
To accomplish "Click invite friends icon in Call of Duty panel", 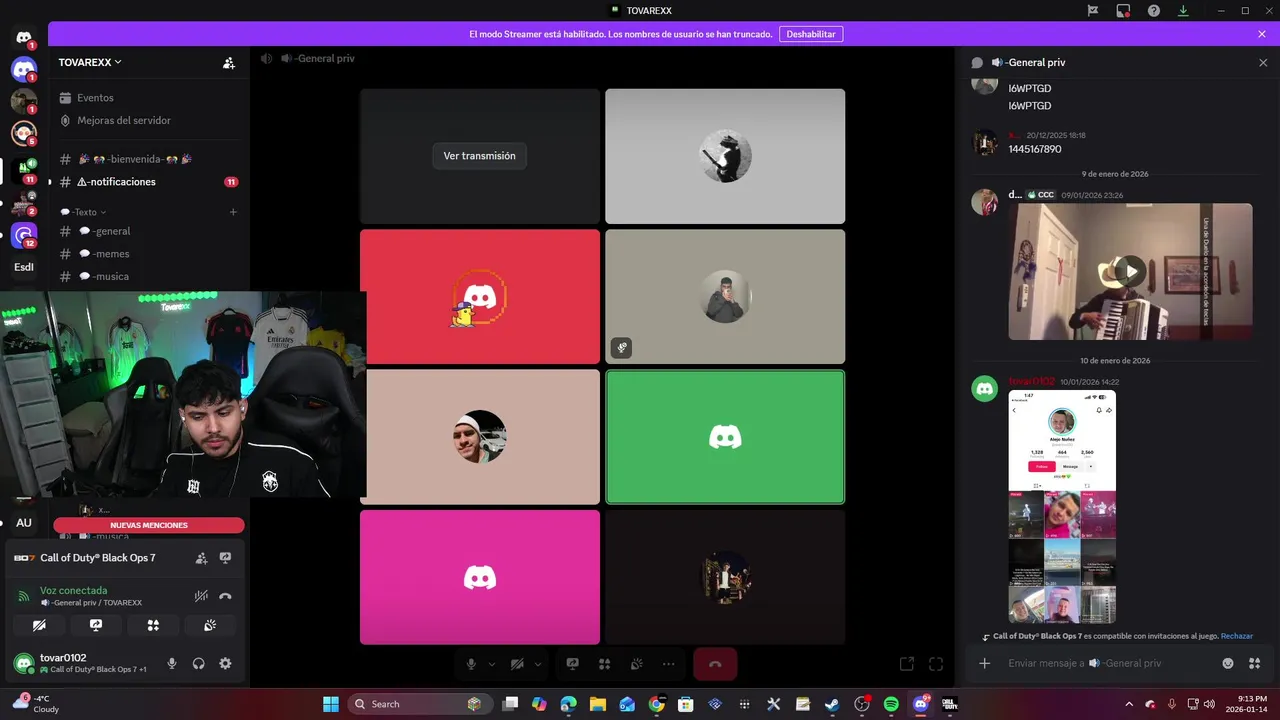I will [x=201, y=558].
